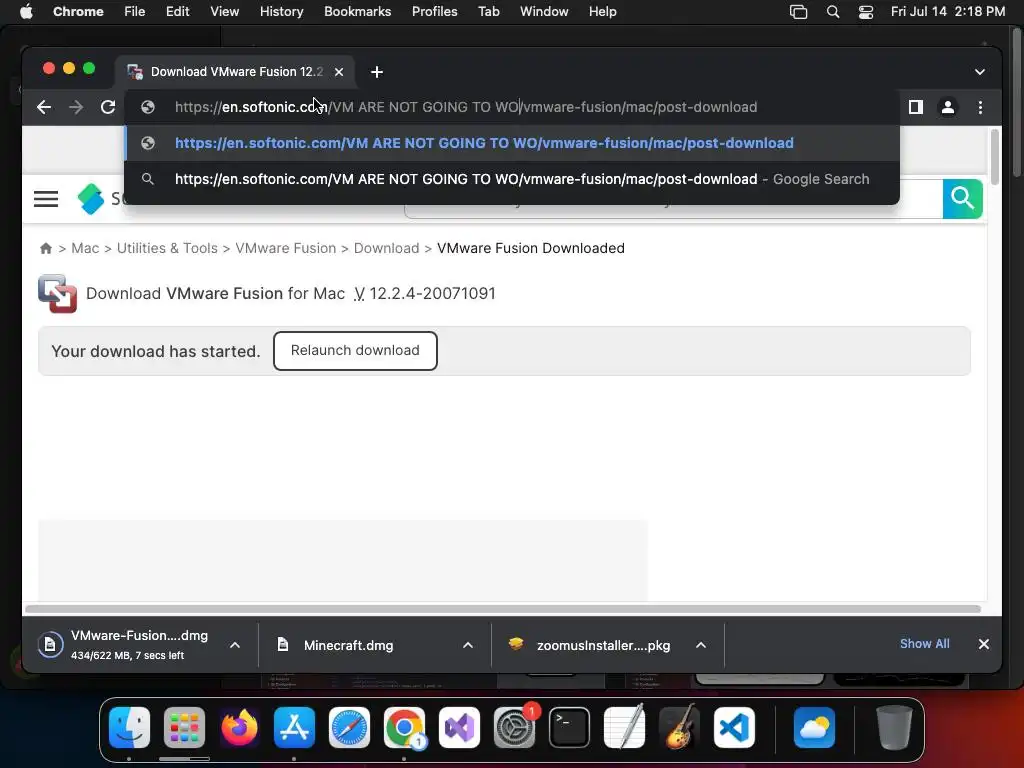Image resolution: width=1024 pixels, height=768 pixels.
Task: Click the date and time display
Action: (948, 12)
